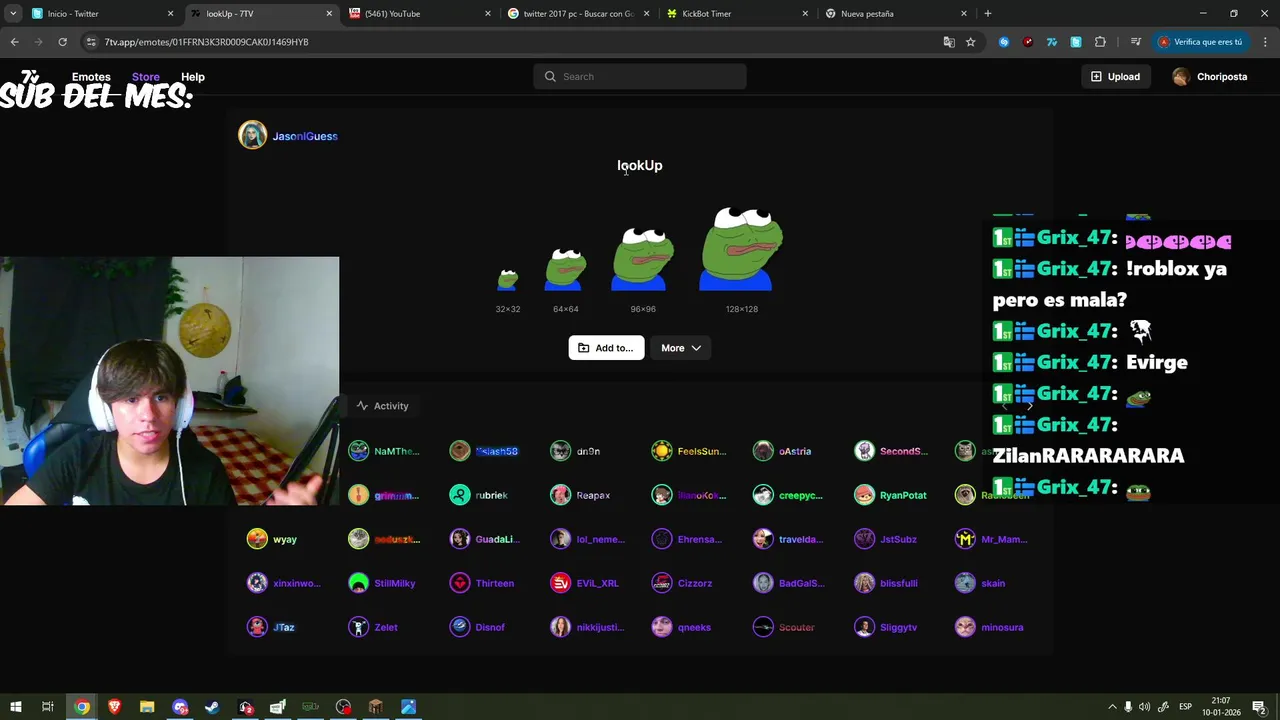Image resolution: width=1280 pixels, height=720 pixels.
Task: Click the browser address bar URL
Action: pyautogui.click(x=206, y=42)
